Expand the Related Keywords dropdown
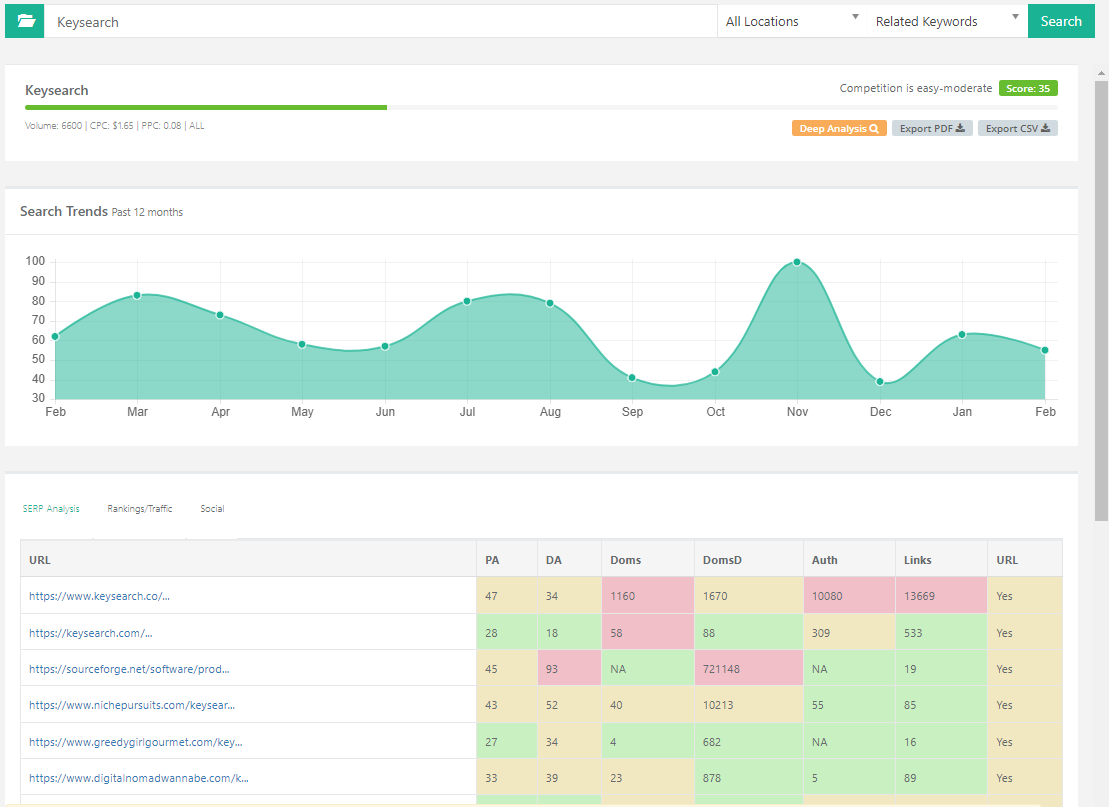Viewport: 1109px width, 807px height. (x=946, y=21)
